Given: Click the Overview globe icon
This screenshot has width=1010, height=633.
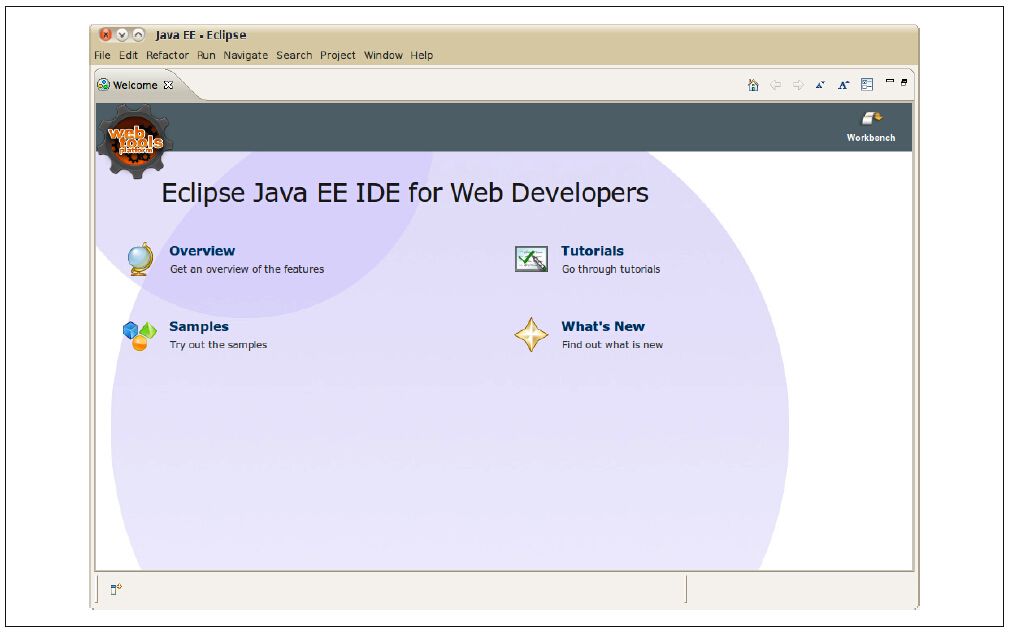Looking at the screenshot, I should tap(140, 259).
